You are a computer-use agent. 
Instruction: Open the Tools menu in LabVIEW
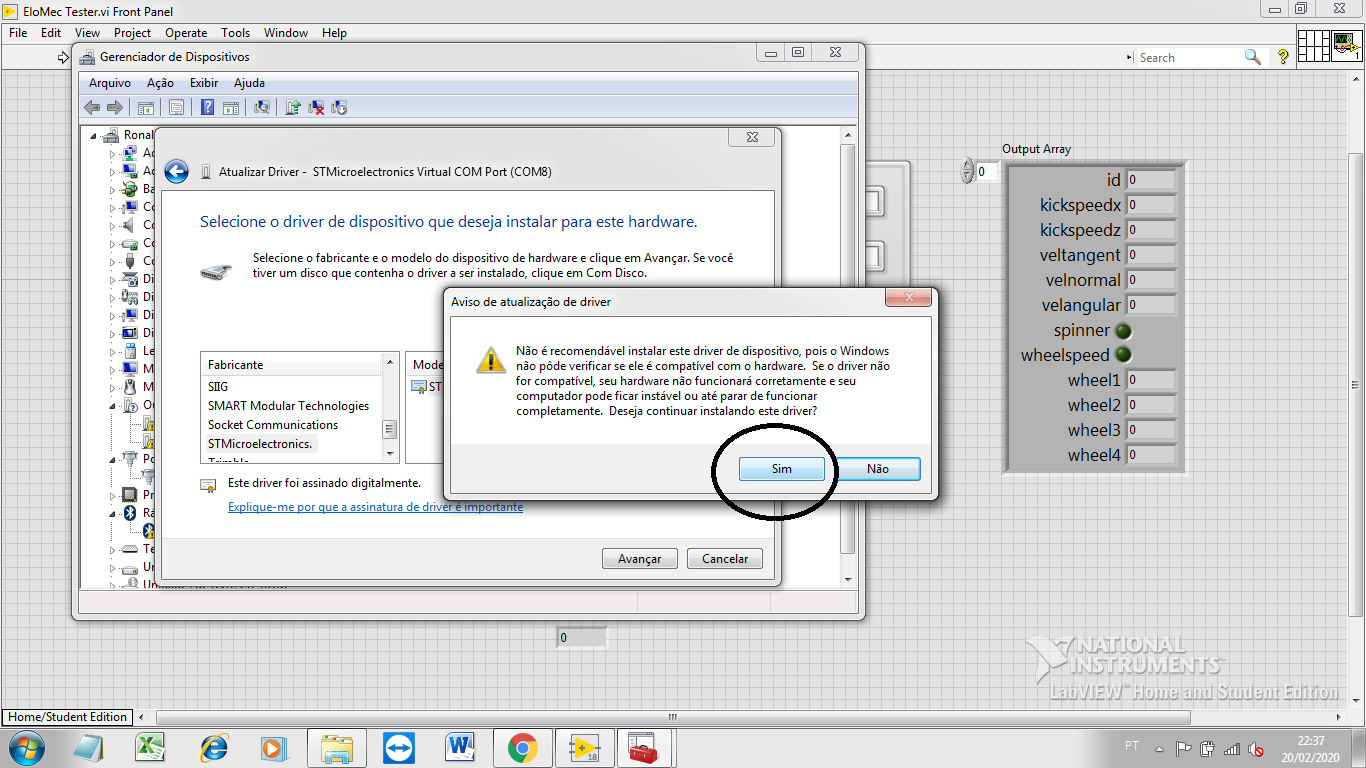235,33
